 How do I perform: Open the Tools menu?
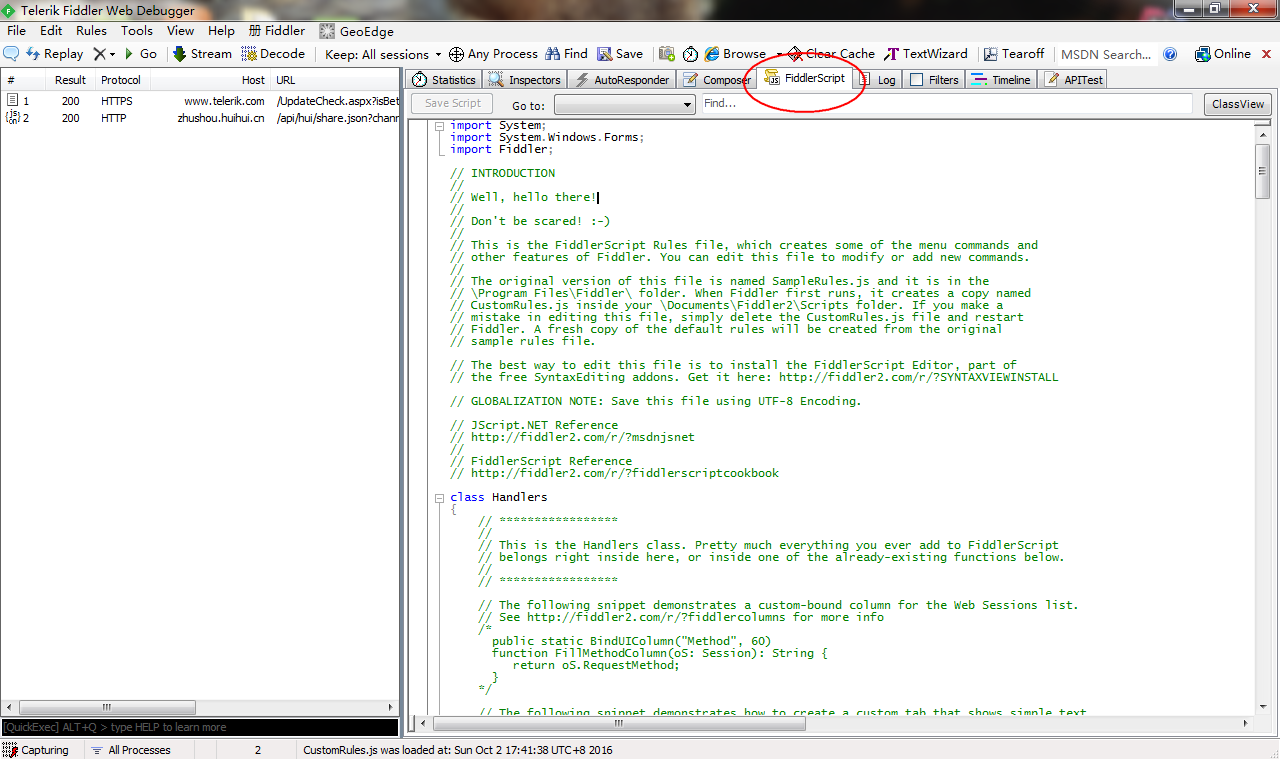click(x=137, y=31)
